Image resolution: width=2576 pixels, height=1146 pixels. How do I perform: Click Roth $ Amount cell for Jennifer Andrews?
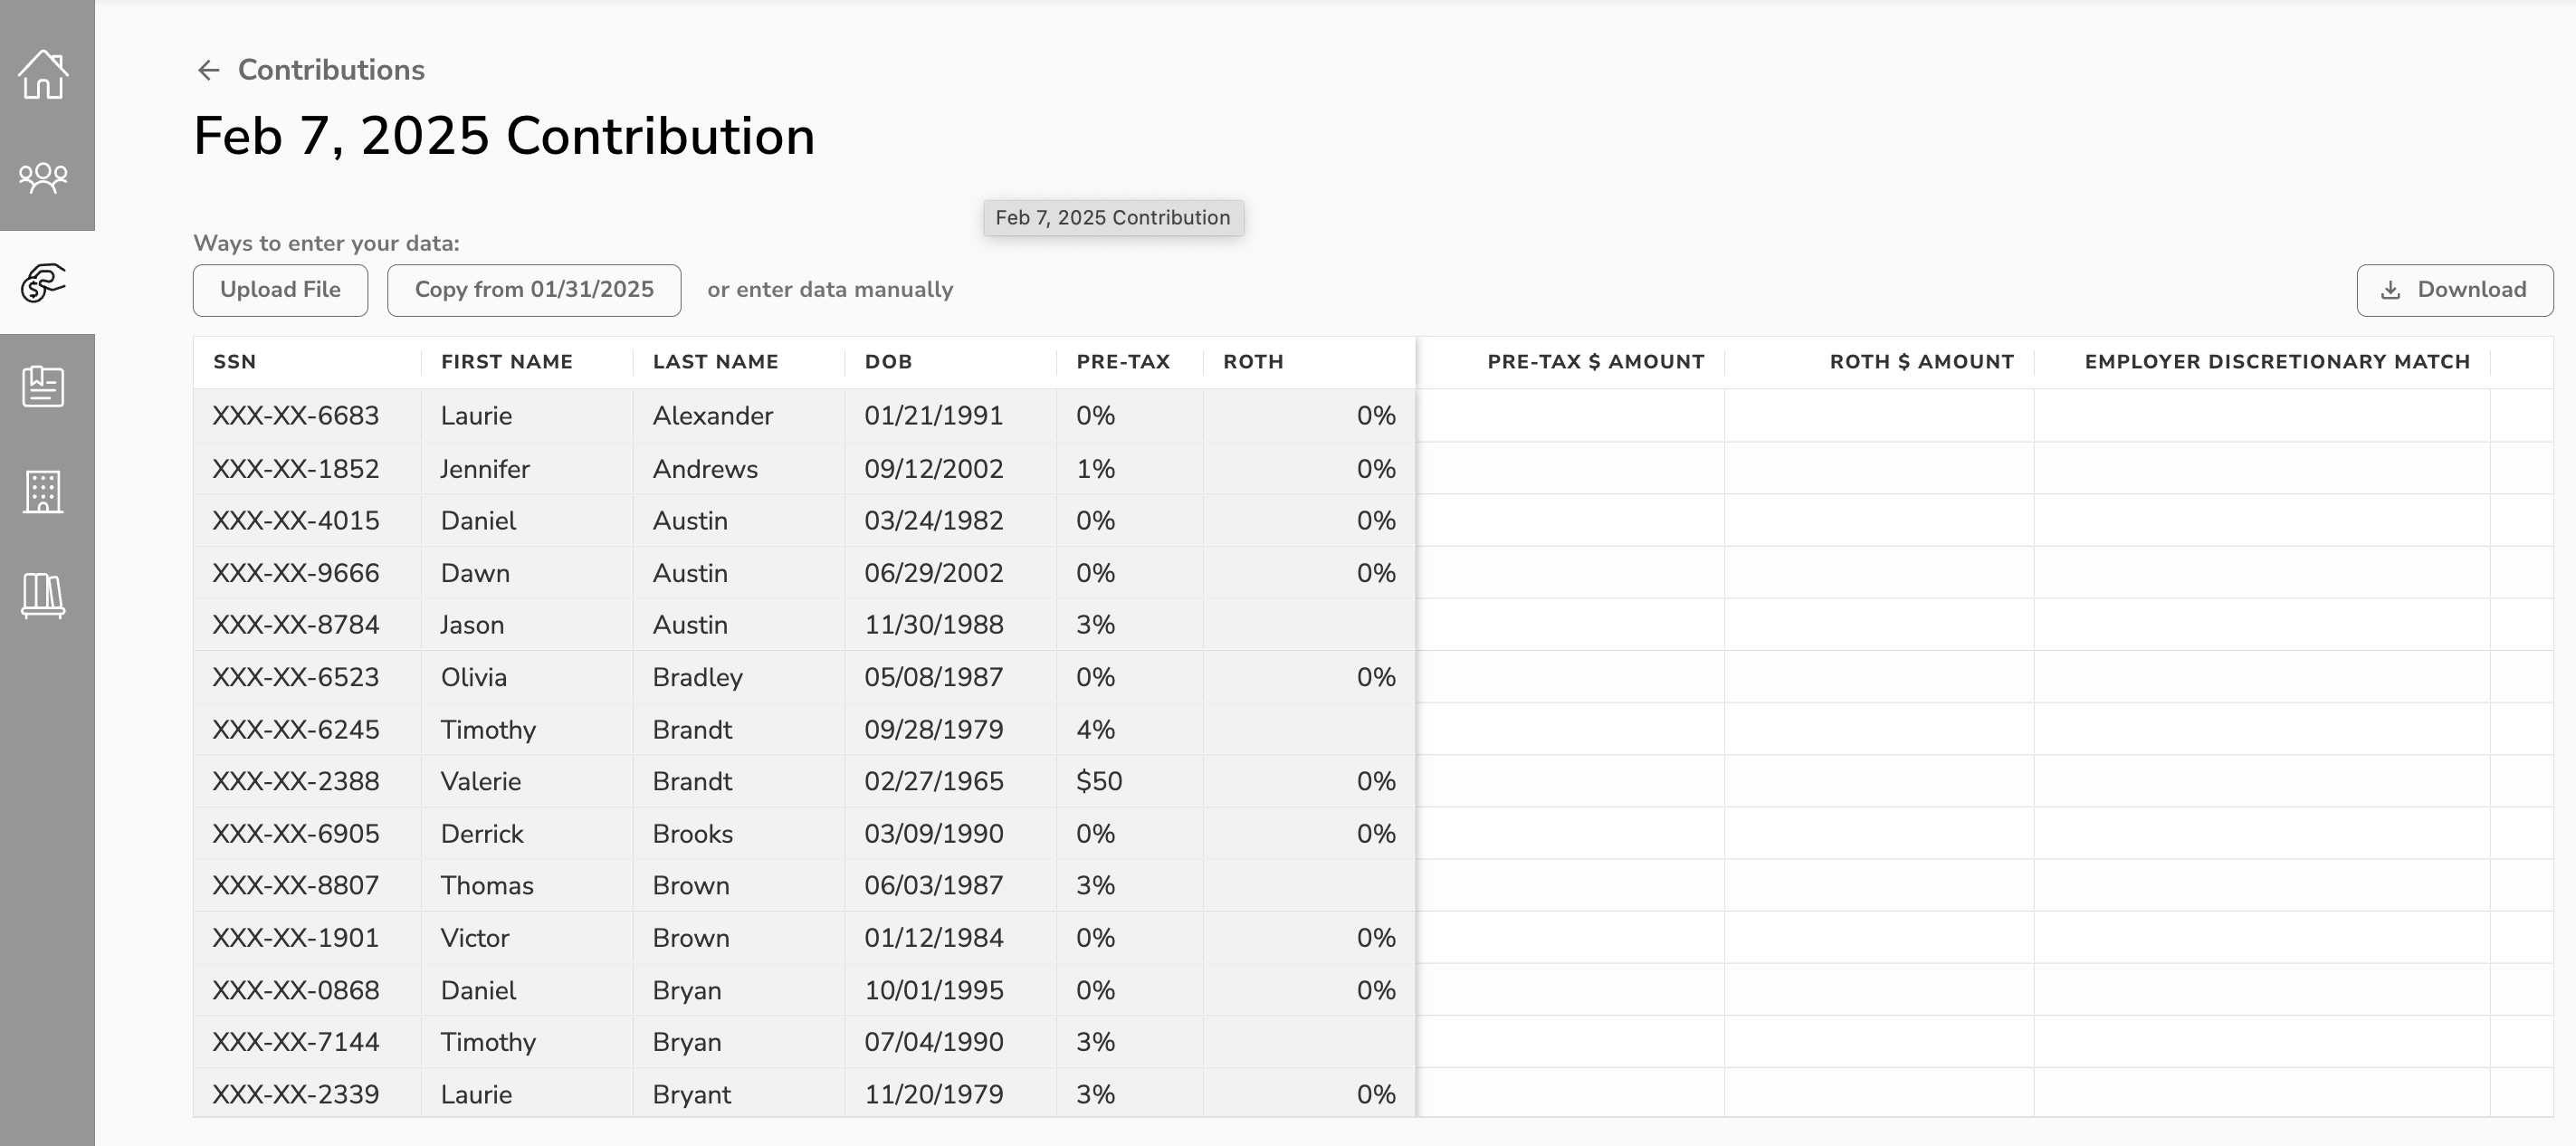click(x=1879, y=468)
